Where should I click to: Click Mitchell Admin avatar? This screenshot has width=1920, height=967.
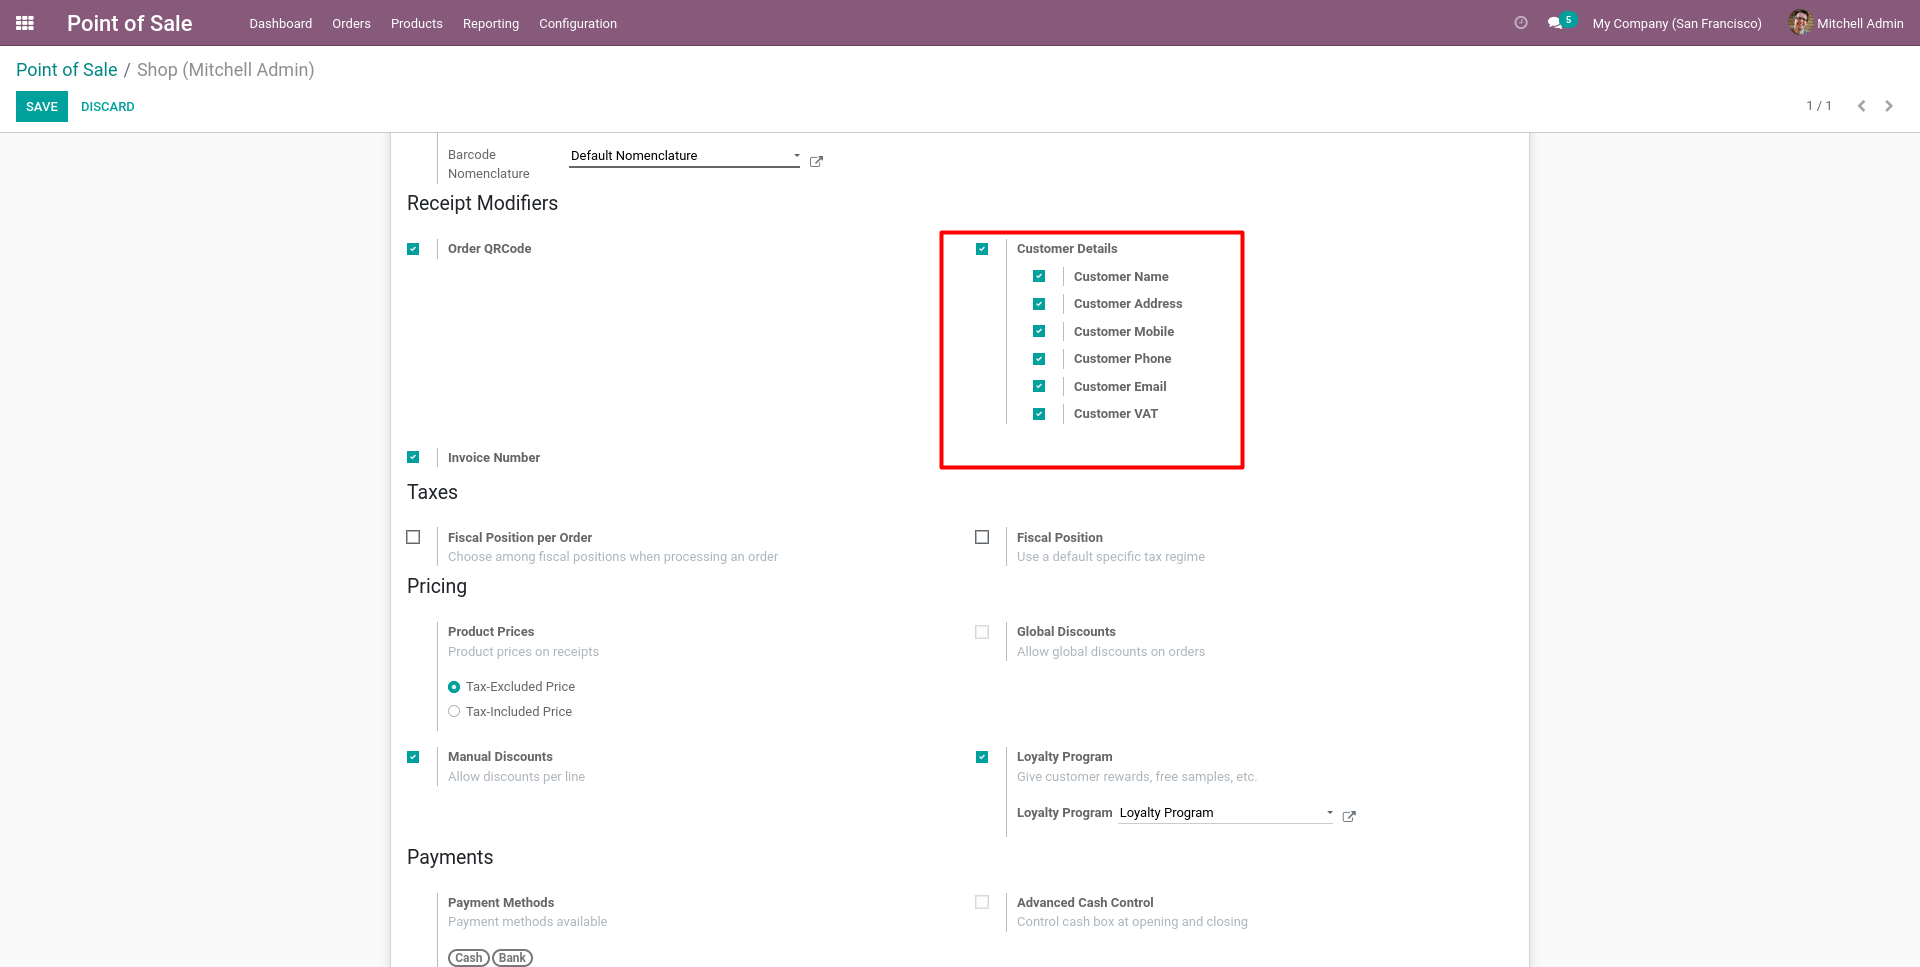(x=1800, y=22)
